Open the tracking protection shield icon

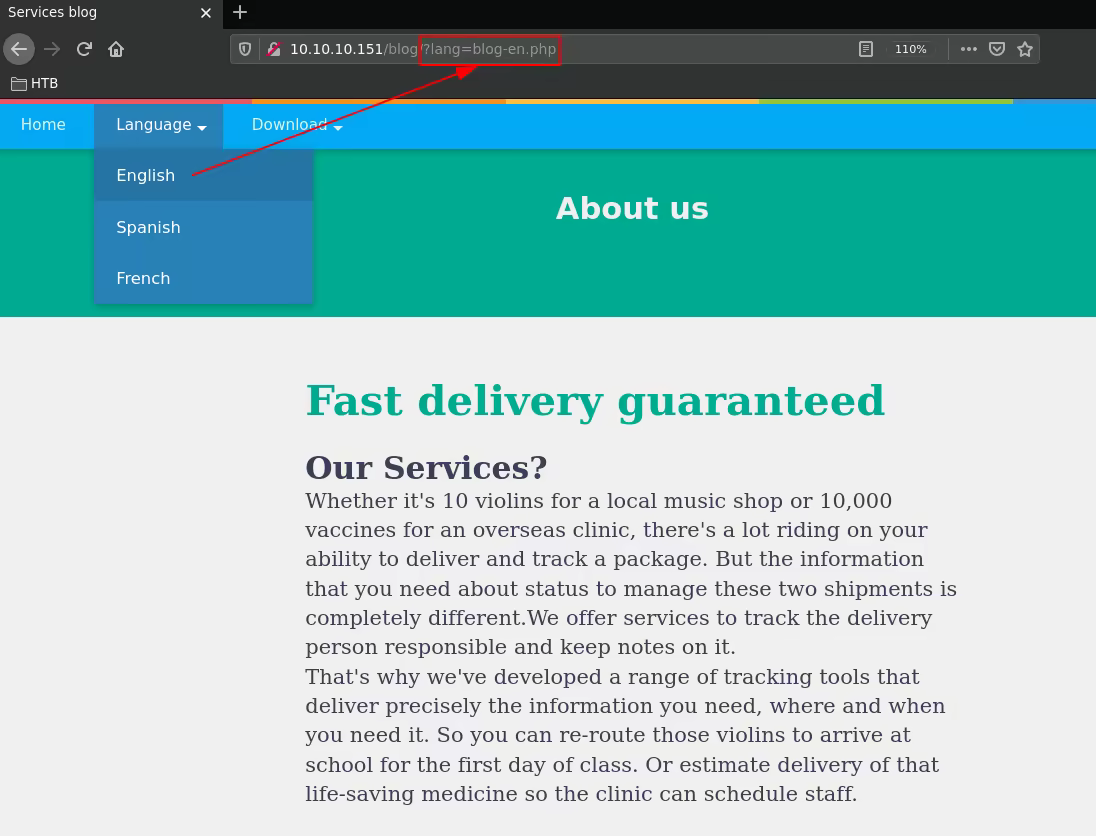pos(245,49)
